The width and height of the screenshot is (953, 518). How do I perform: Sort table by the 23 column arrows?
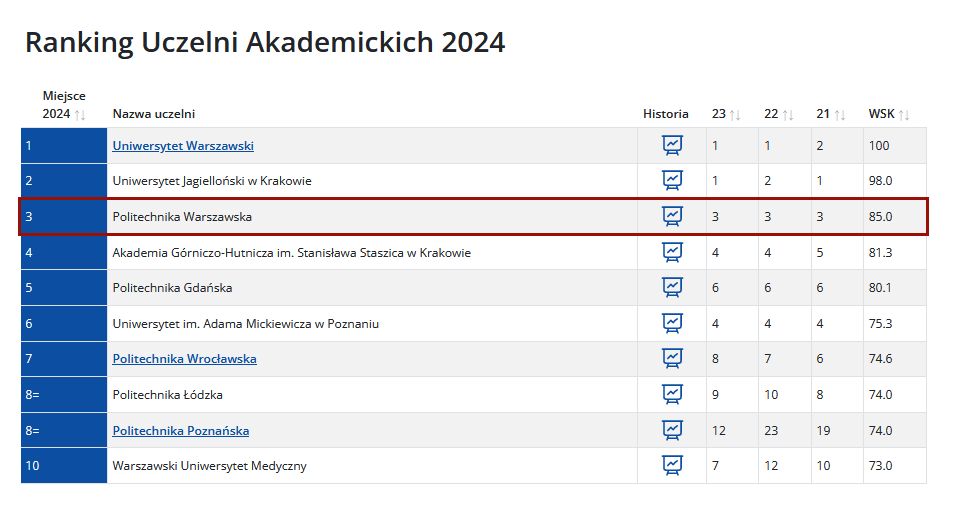coord(735,114)
